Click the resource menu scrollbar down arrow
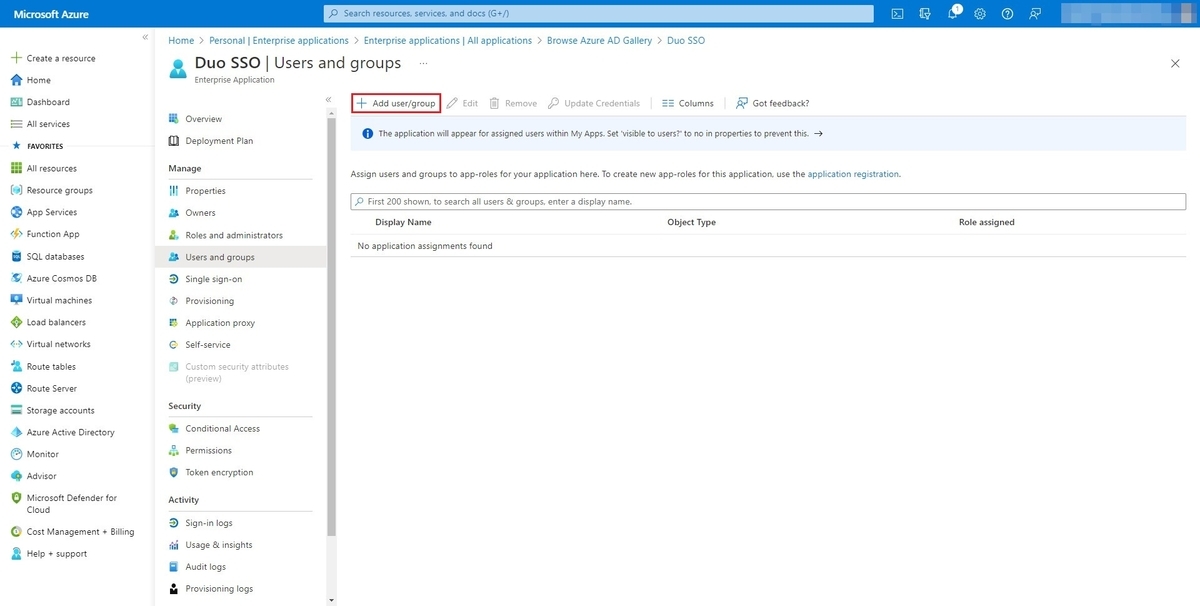Viewport: 1200px width, 606px height. point(331,600)
